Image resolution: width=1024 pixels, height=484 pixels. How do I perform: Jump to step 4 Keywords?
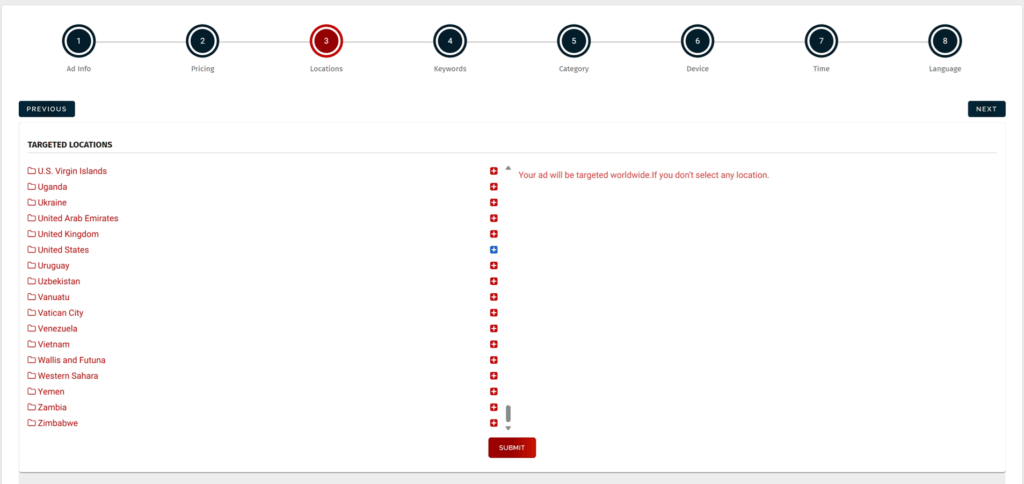click(450, 42)
